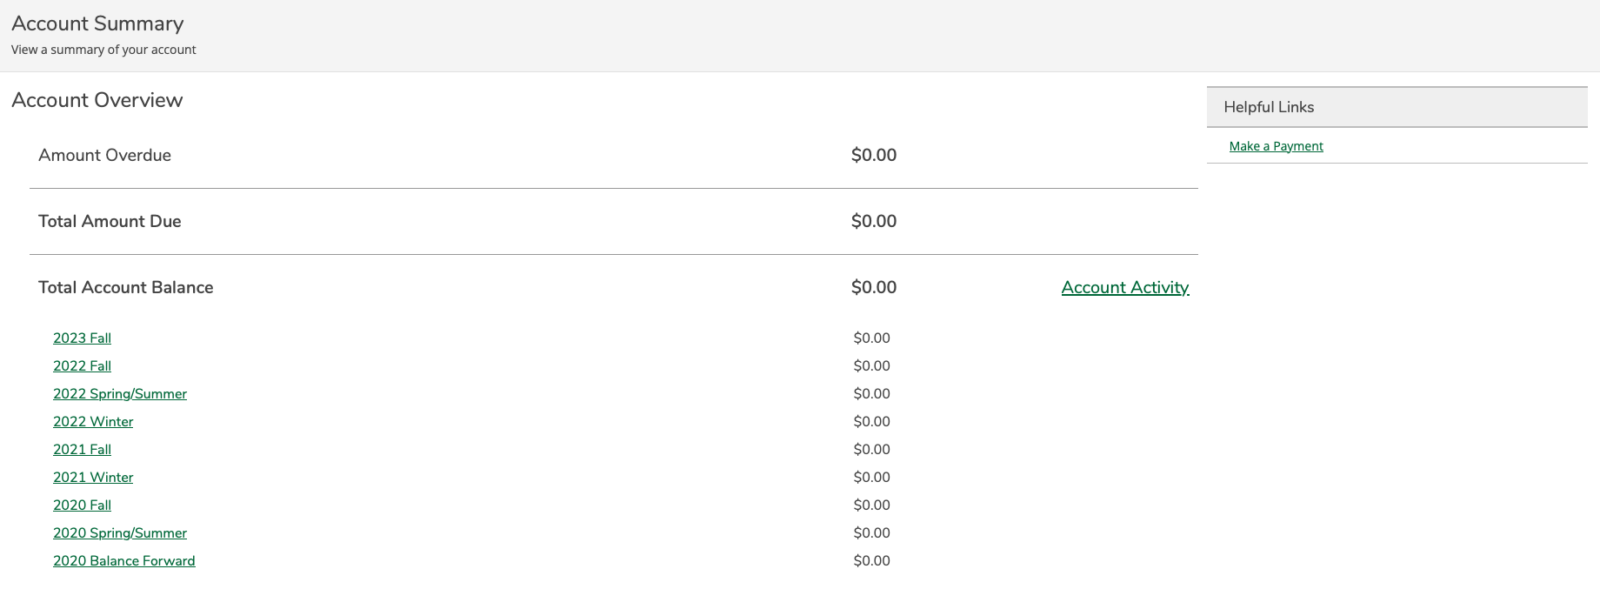The image size is (1600, 589).
Task: Click the Helpful Links panel header
Action: pyautogui.click(x=1269, y=107)
